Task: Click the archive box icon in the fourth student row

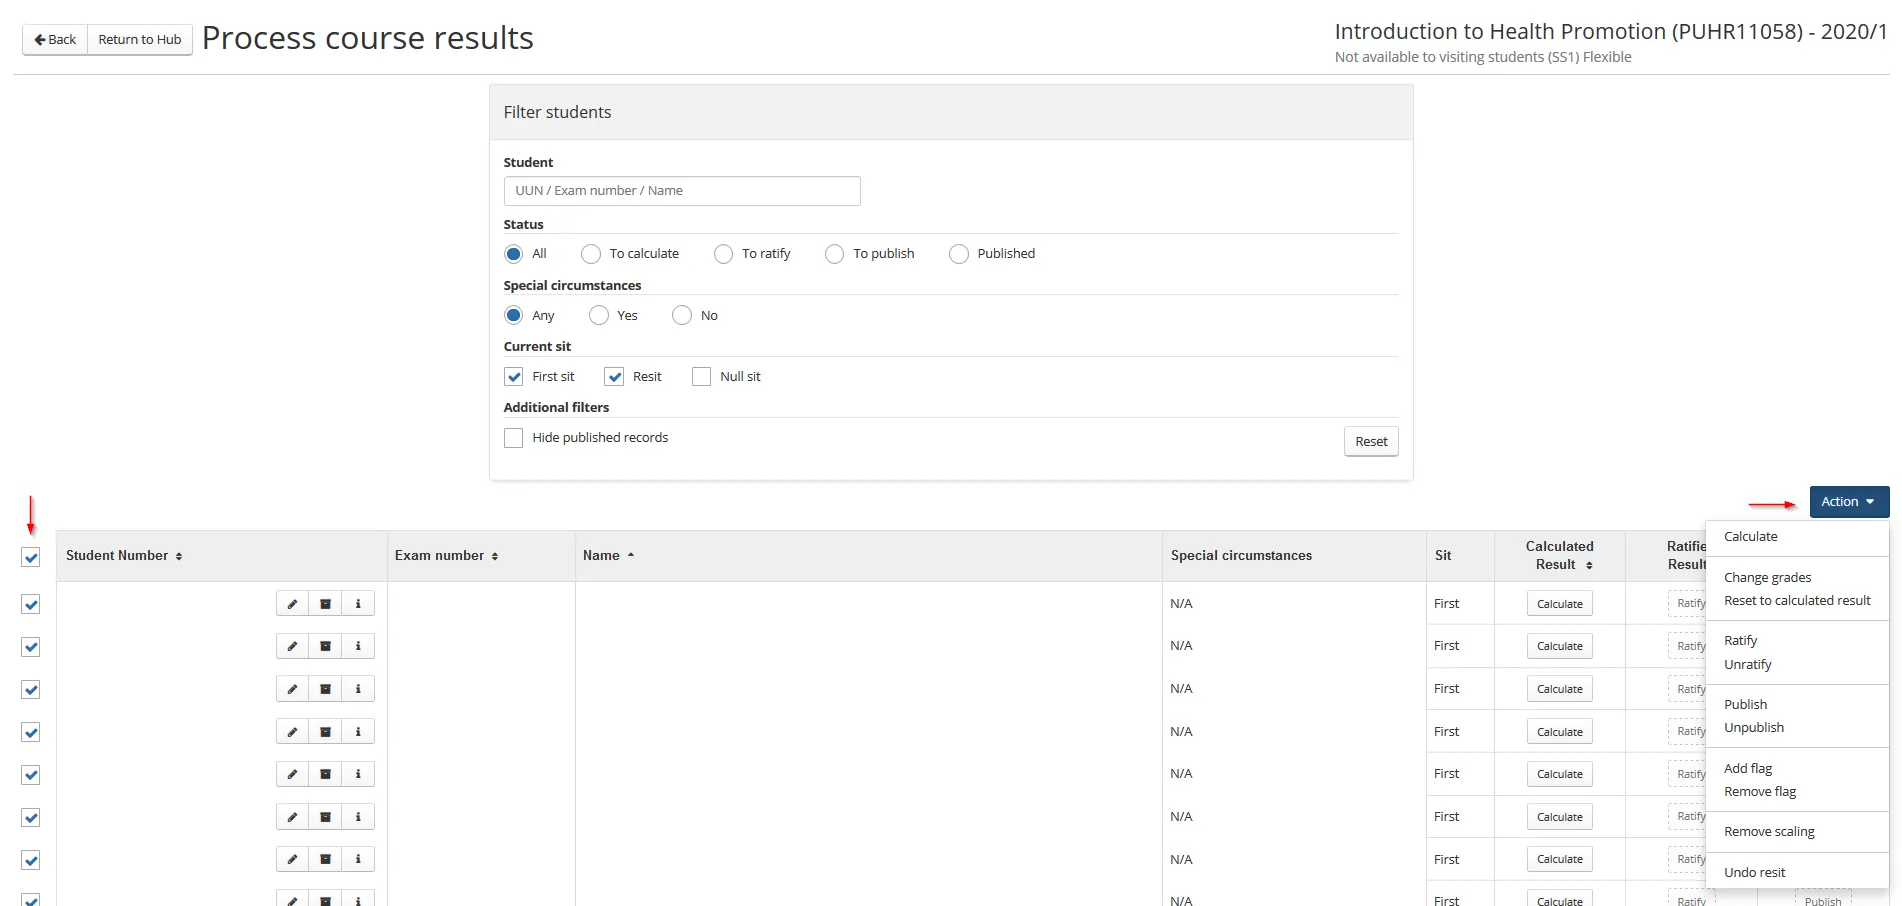Action: pyautogui.click(x=325, y=732)
